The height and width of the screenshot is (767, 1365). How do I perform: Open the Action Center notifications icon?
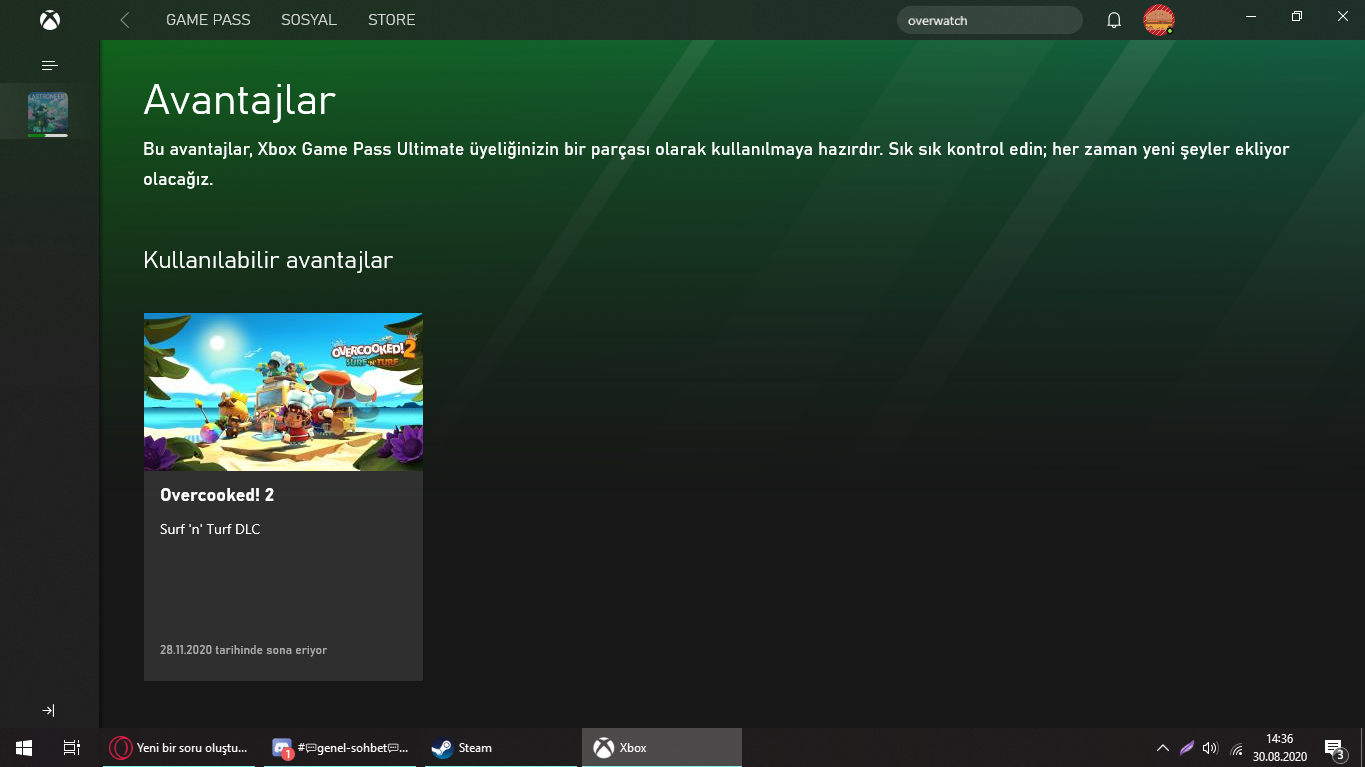click(x=1334, y=747)
